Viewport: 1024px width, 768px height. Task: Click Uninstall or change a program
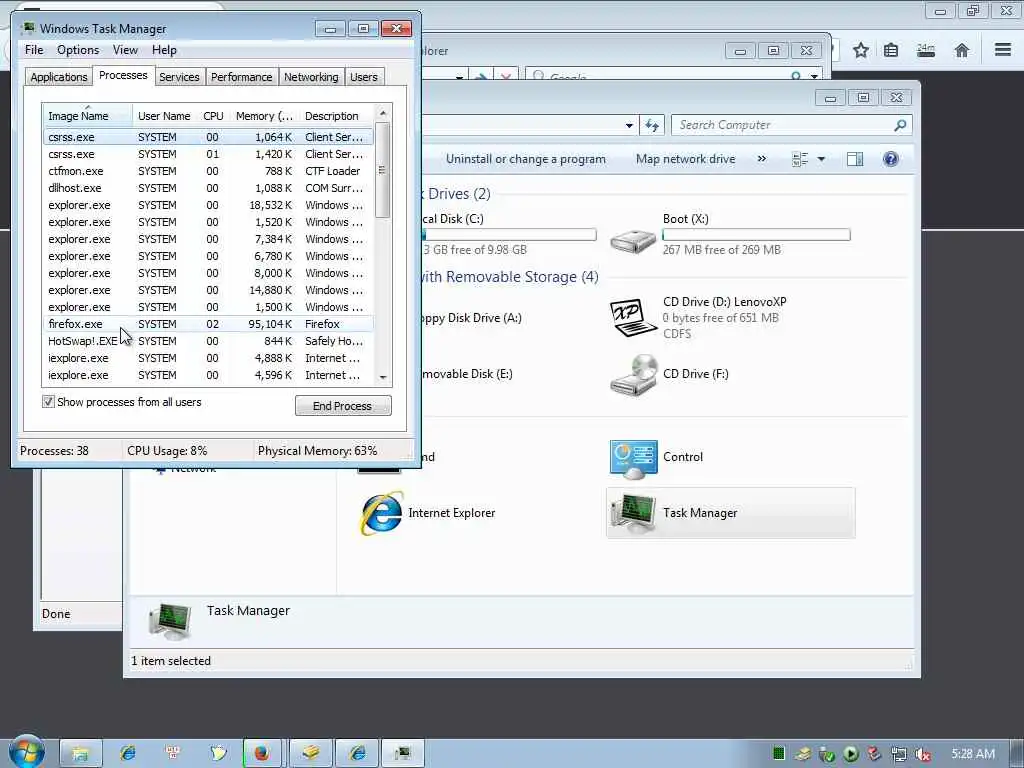point(526,159)
